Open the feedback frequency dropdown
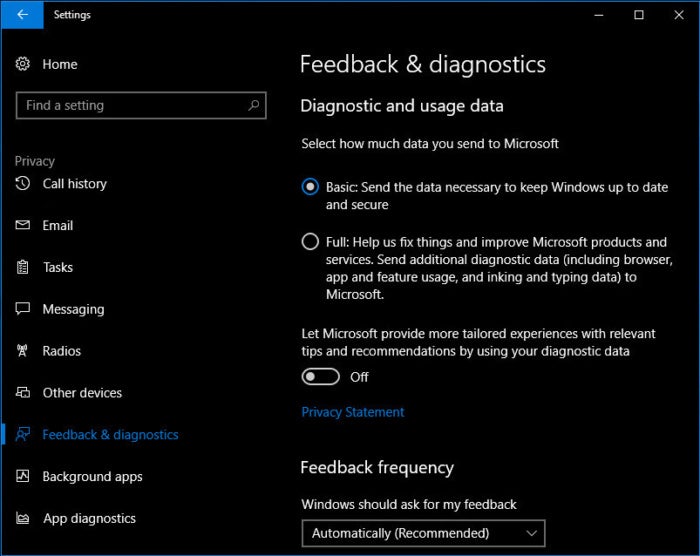Viewport: 700px width, 556px height. tap(423, 533)
